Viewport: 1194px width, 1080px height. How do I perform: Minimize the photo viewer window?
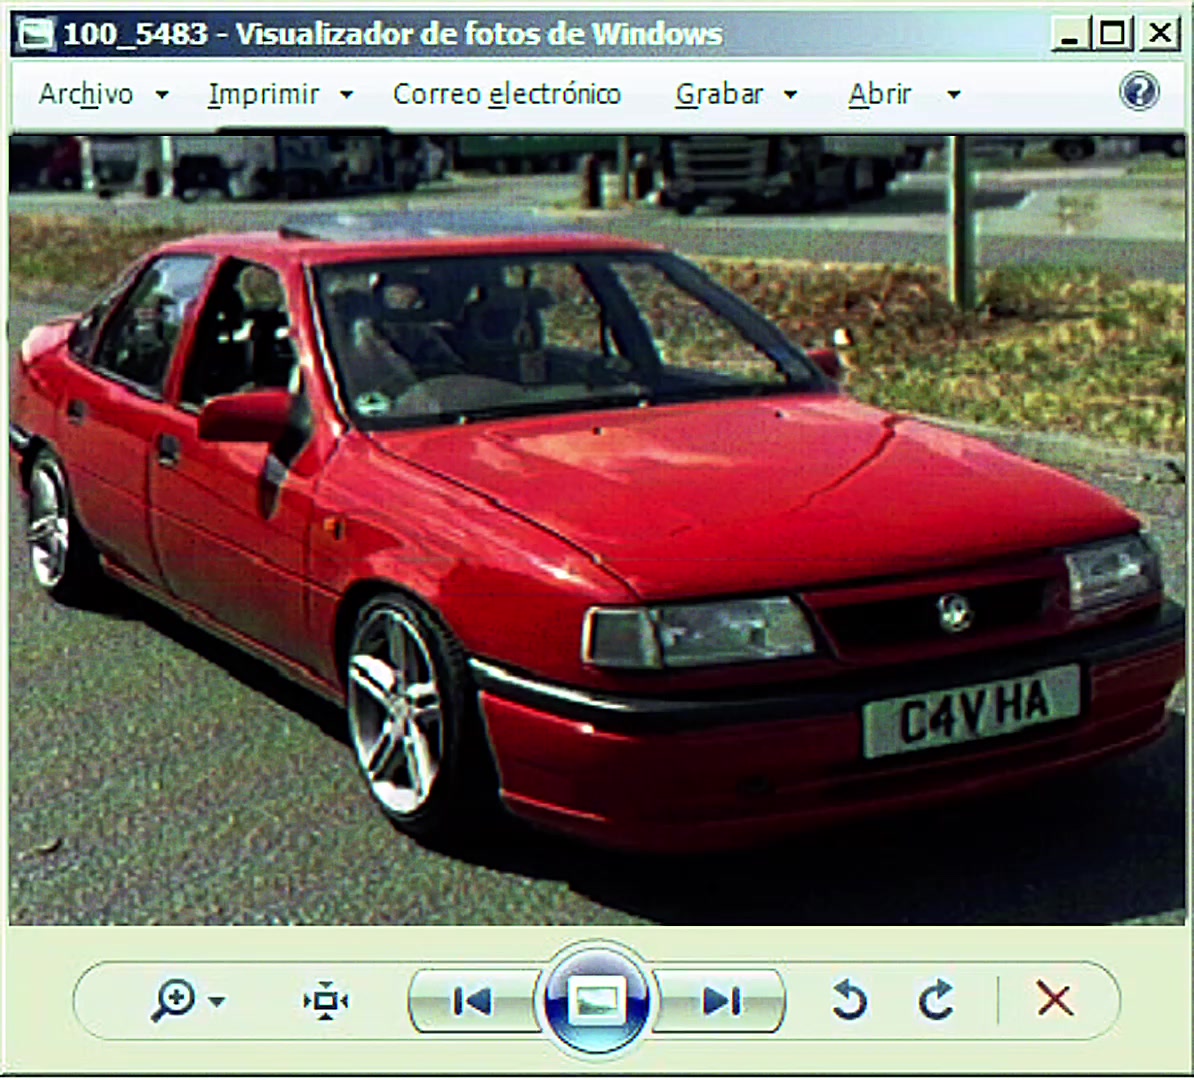click(x=1070, y=34)
